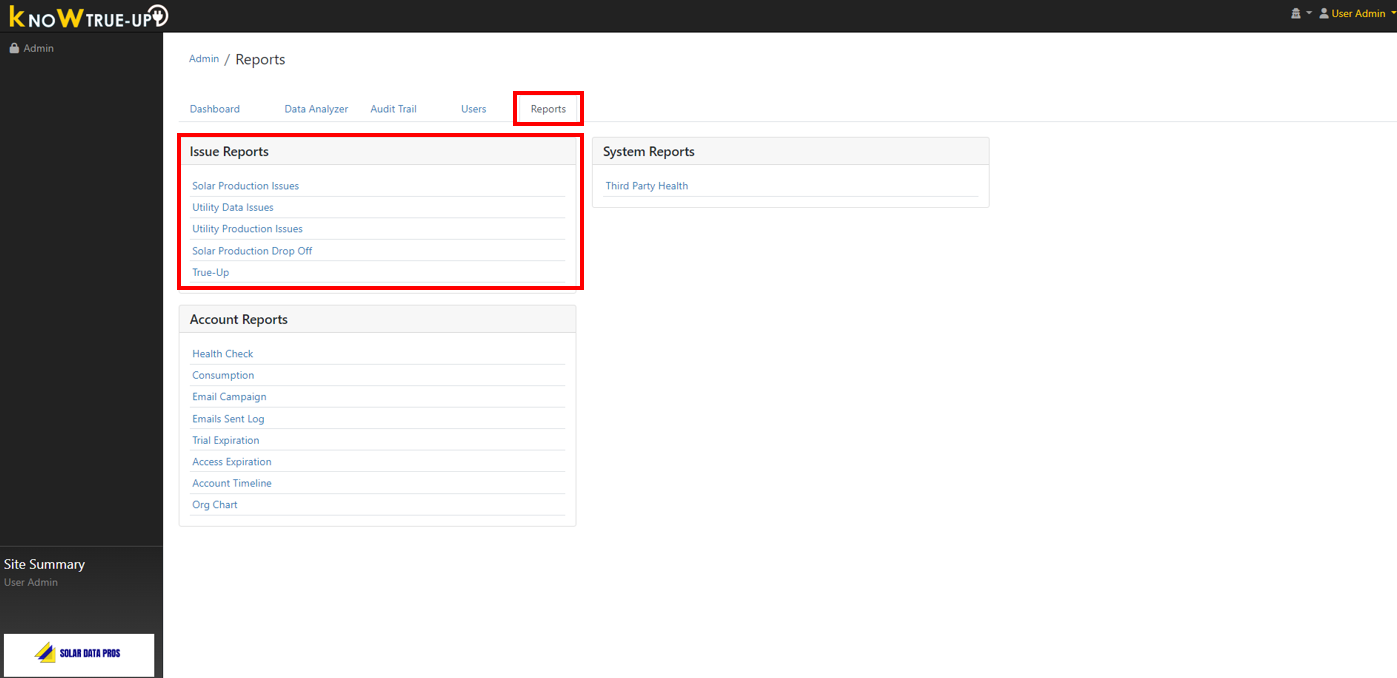Open Utility Production Issues report
1397x678 pixels.
247,229
